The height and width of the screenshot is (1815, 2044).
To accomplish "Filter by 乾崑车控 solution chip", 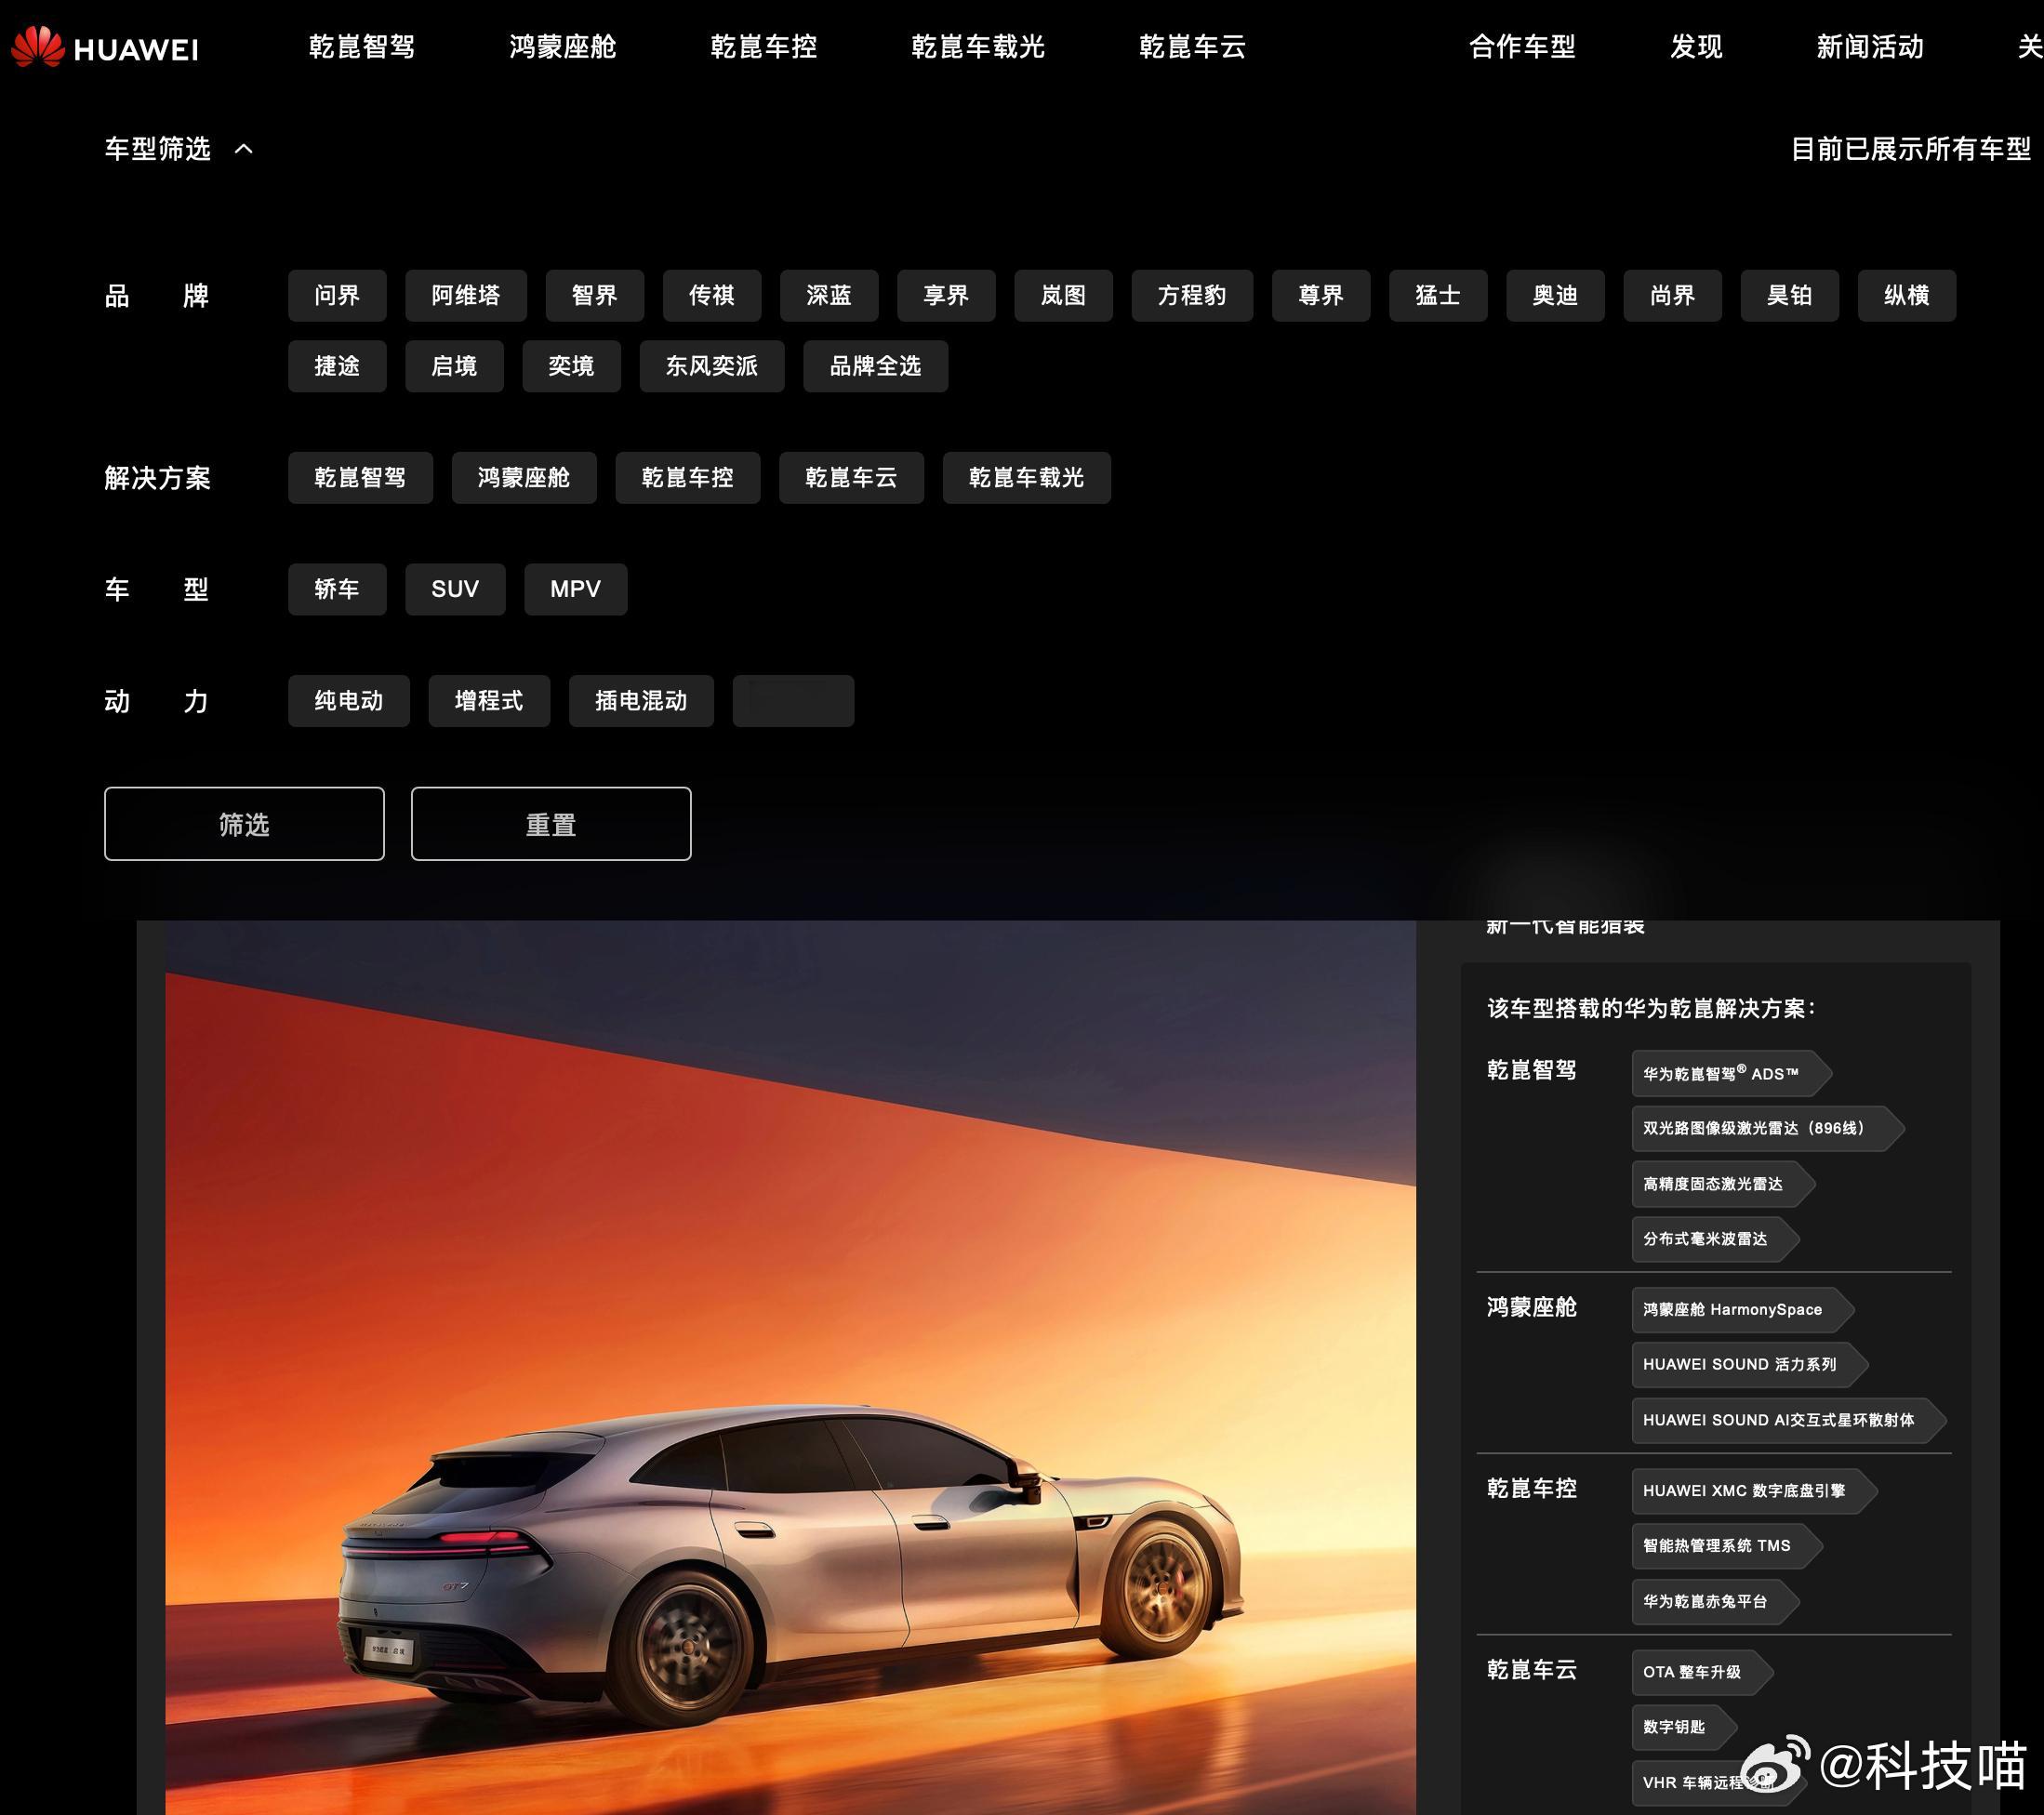I will (688, 477).
